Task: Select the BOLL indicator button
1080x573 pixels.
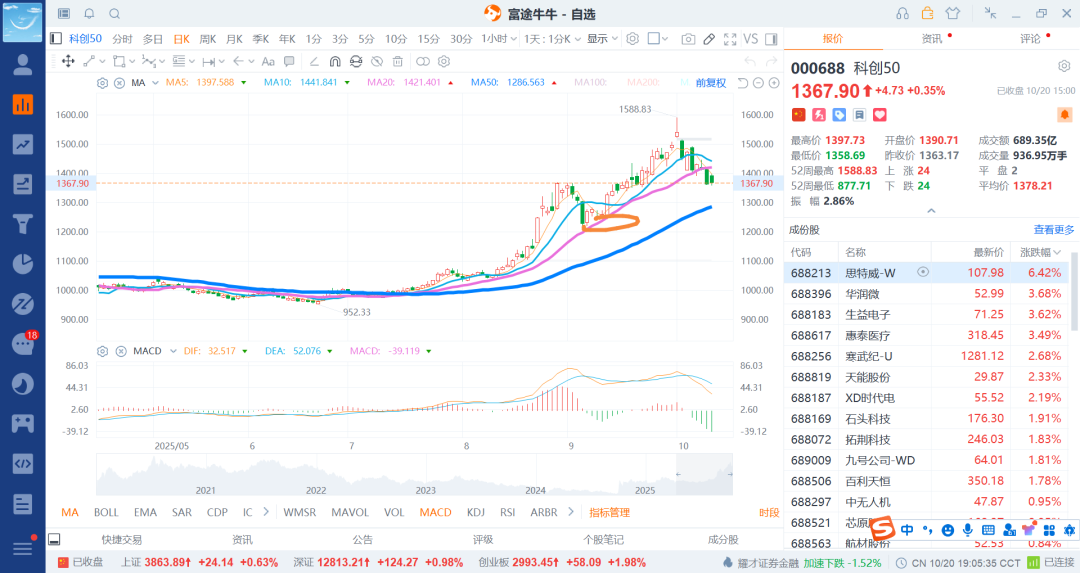Action: pos(106,512)
